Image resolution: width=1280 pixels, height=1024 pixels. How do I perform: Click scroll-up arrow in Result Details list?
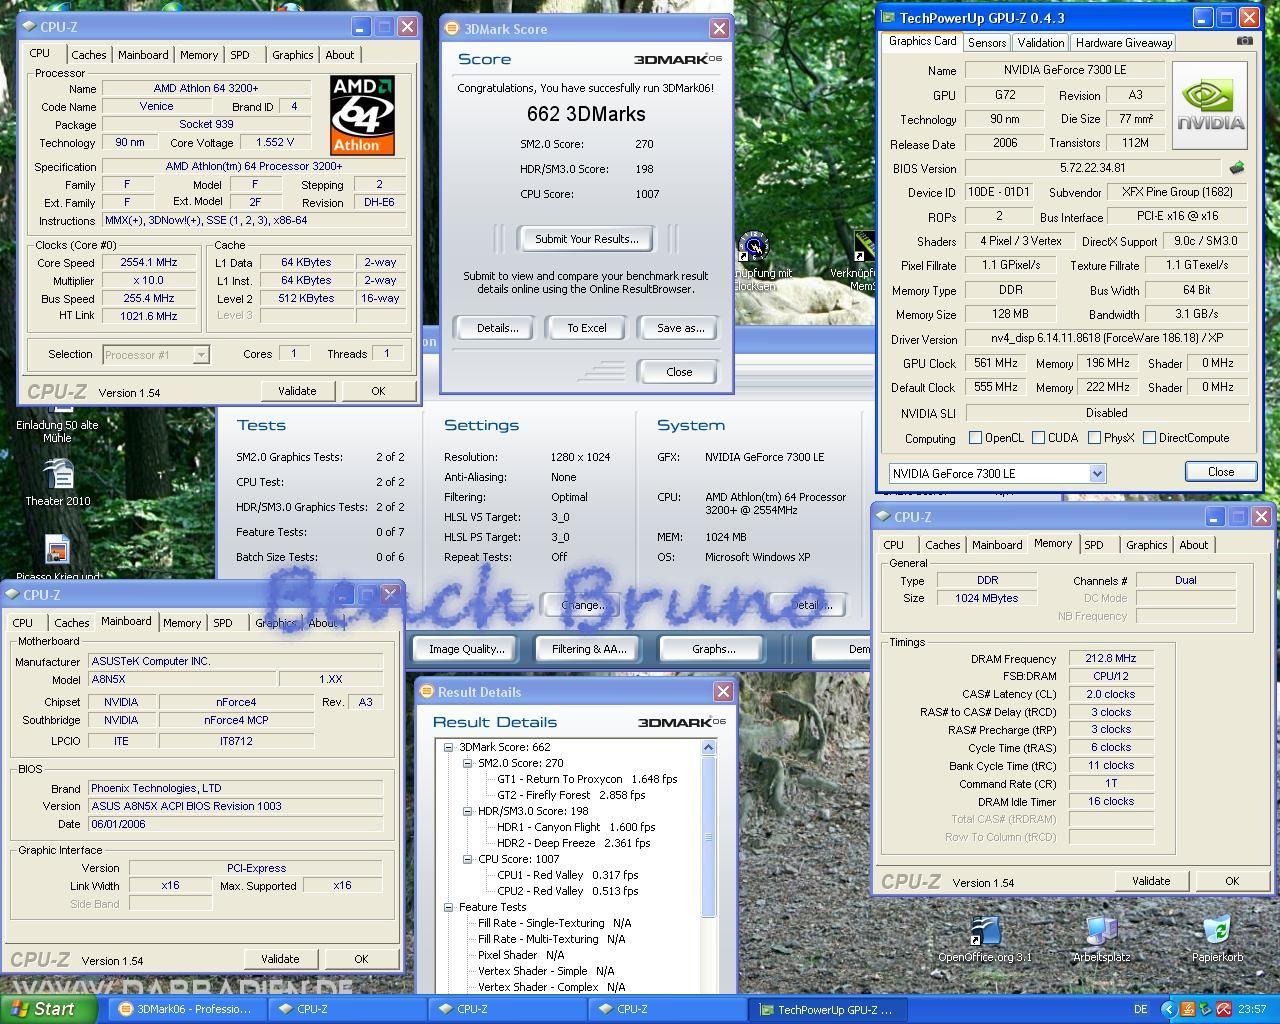pyautogui.click(x=709, y=747)
